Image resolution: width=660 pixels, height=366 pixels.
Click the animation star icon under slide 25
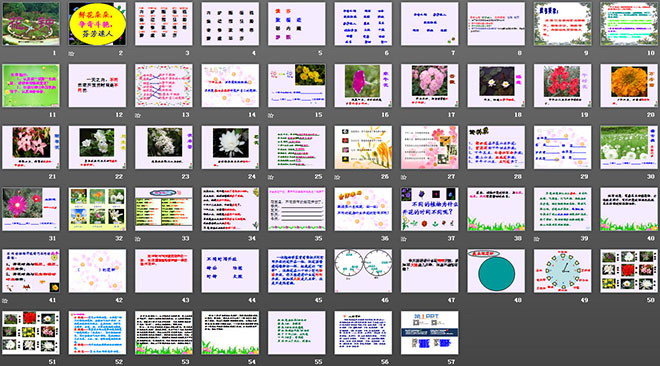(271, 177)
